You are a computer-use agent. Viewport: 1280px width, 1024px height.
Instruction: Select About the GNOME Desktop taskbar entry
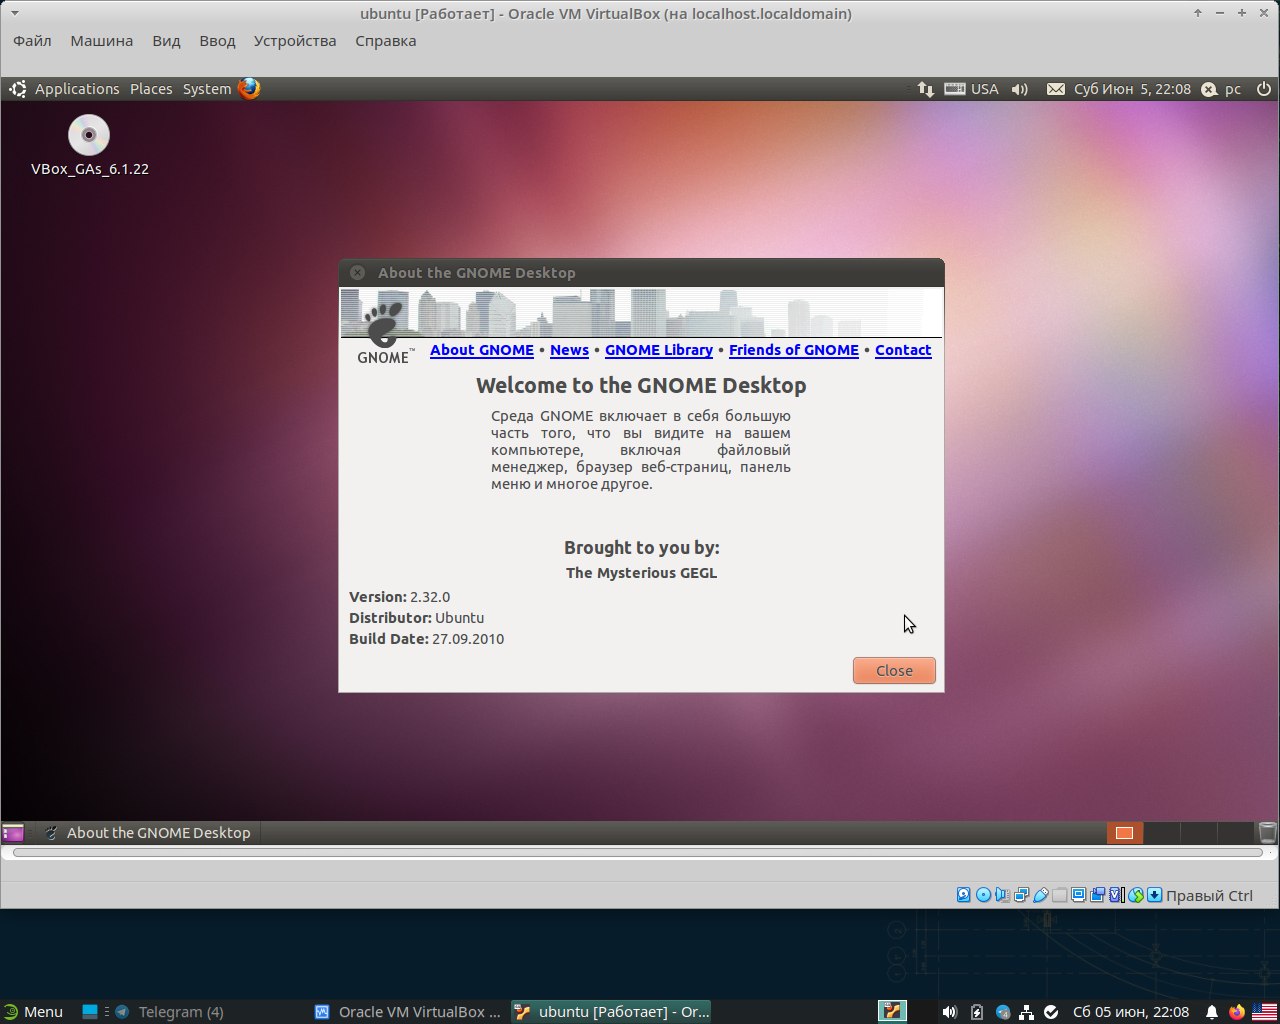(x=148, y=832)
